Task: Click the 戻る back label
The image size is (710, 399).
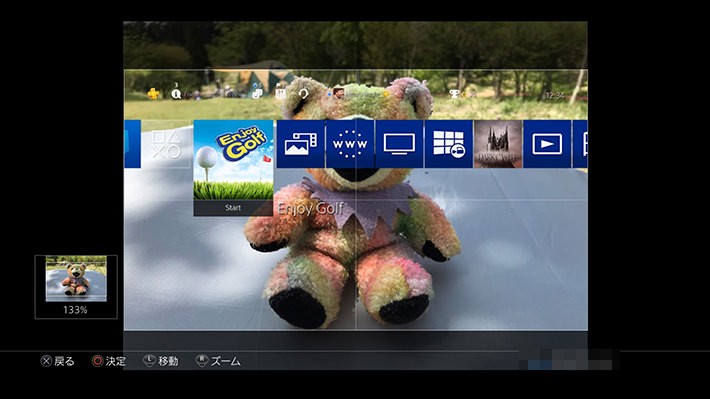Action: pyautogui.click(x=64, y=361)
